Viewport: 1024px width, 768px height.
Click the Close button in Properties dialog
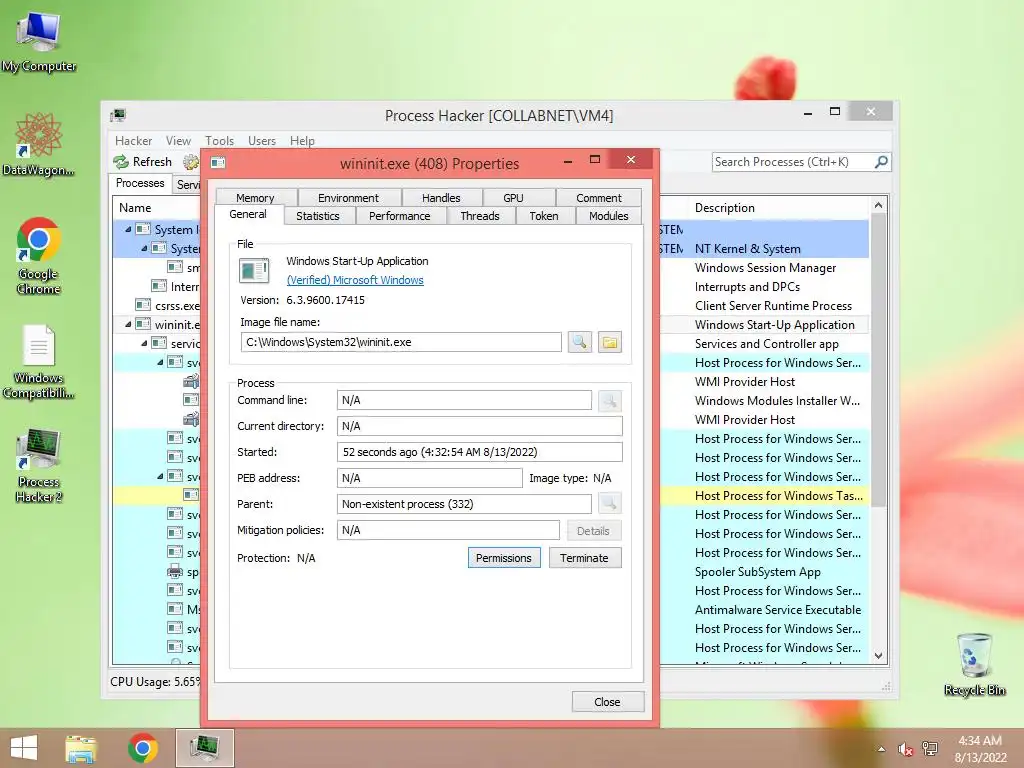607,702
